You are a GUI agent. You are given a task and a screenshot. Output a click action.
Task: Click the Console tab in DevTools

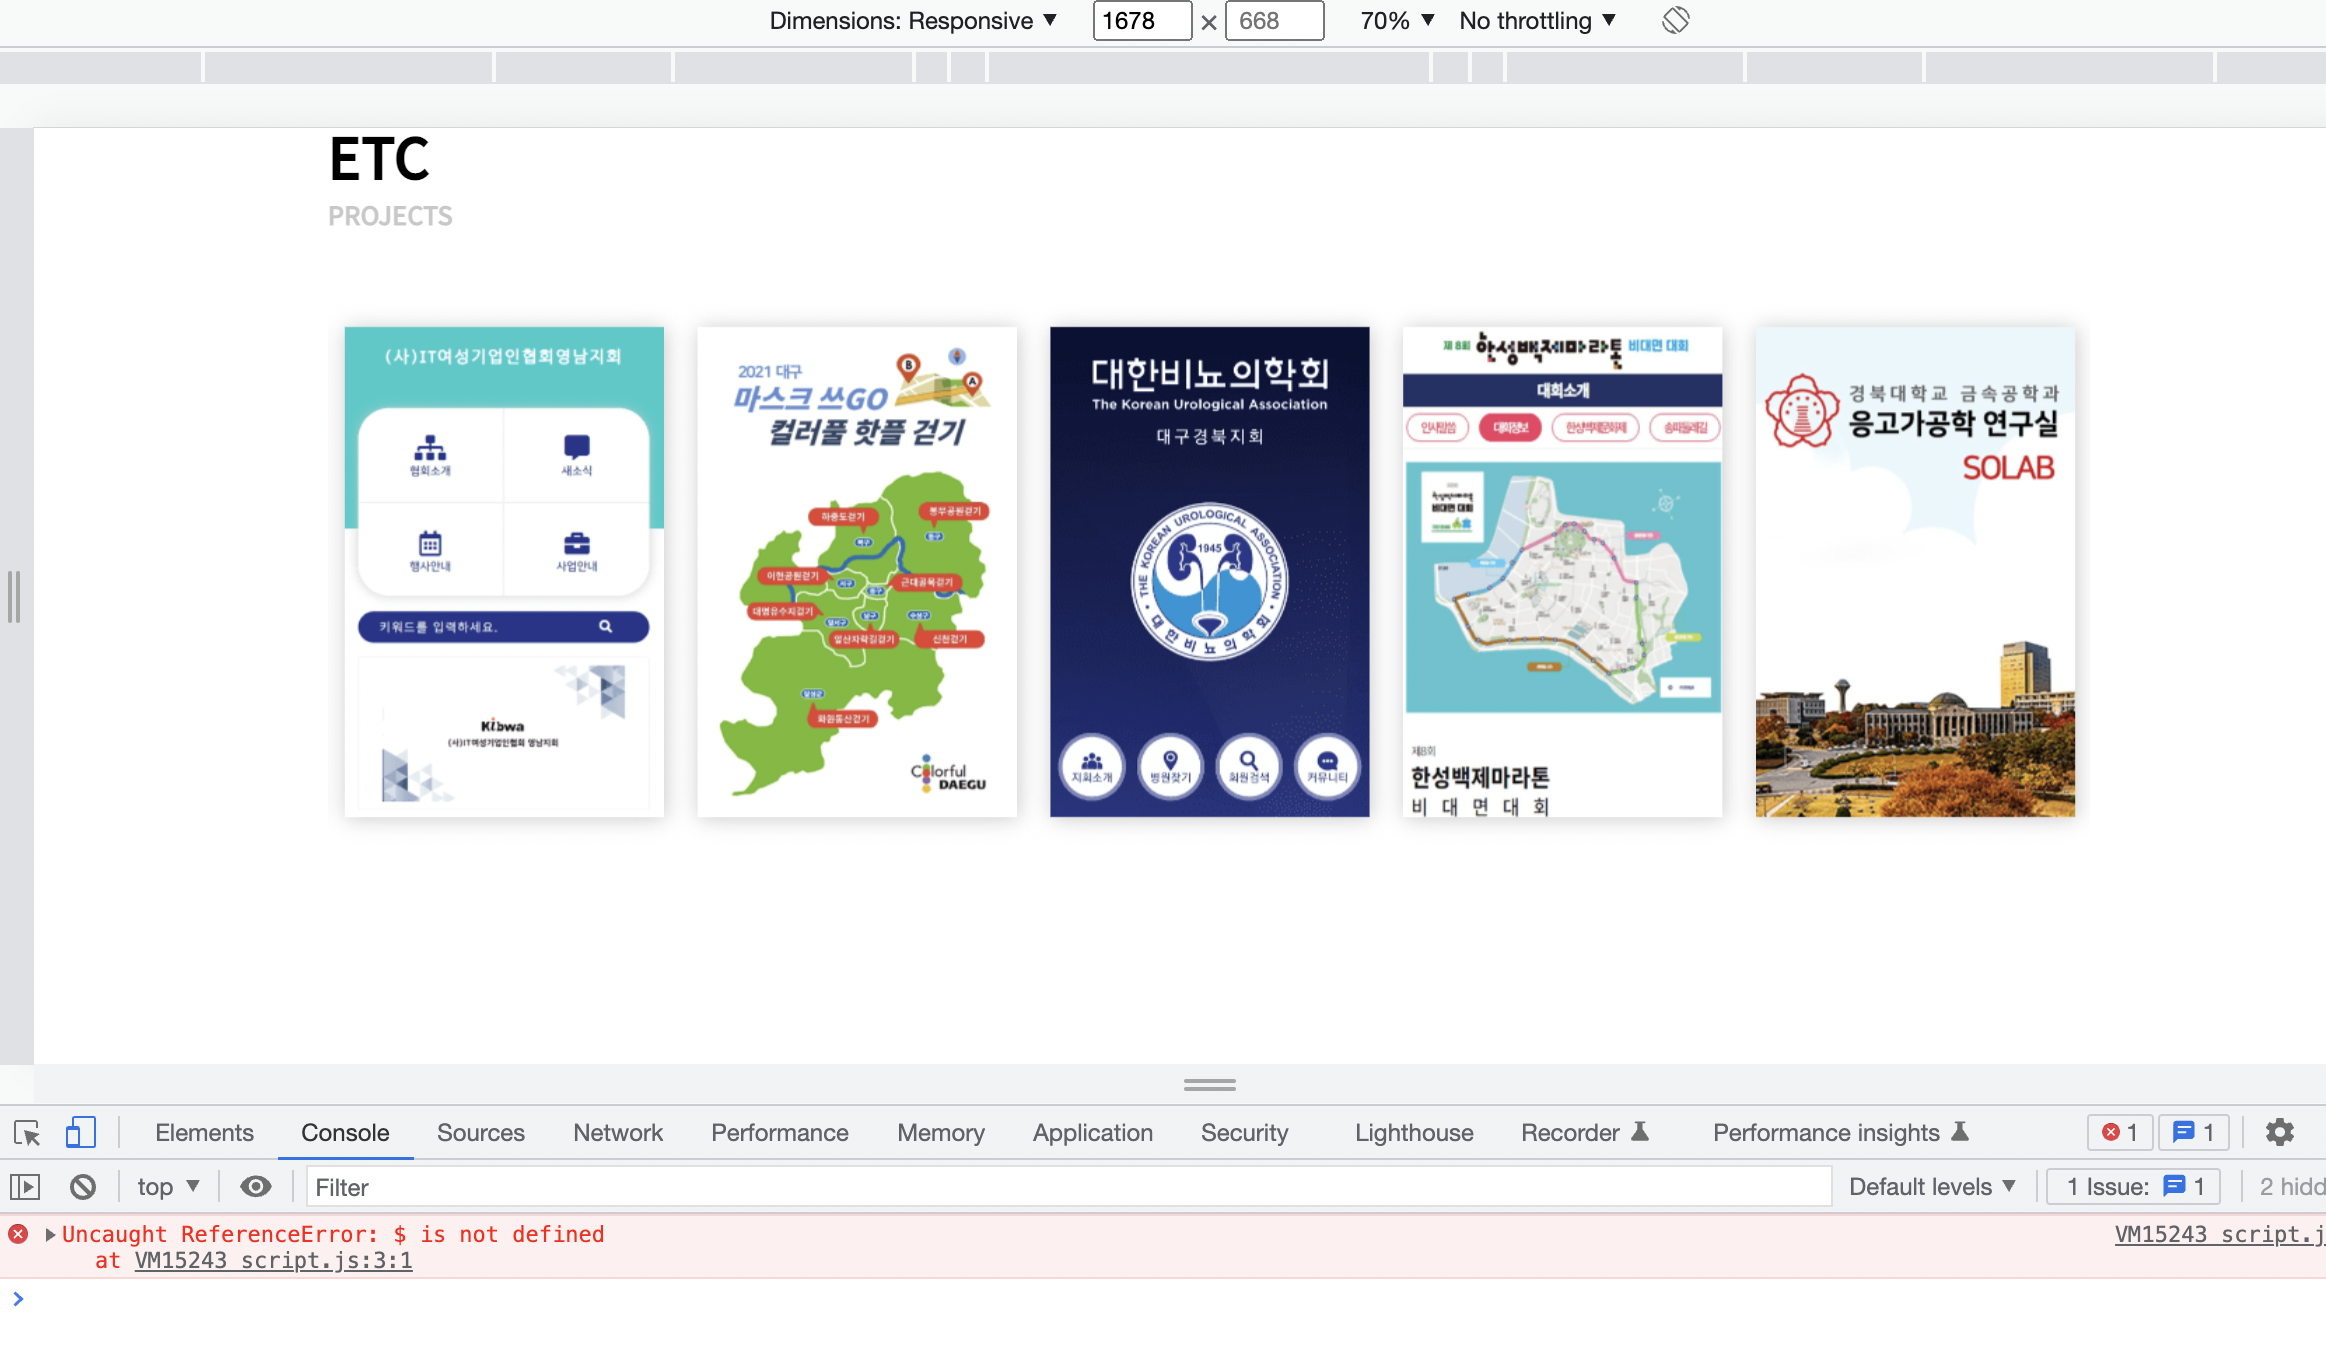point(345,1133)
